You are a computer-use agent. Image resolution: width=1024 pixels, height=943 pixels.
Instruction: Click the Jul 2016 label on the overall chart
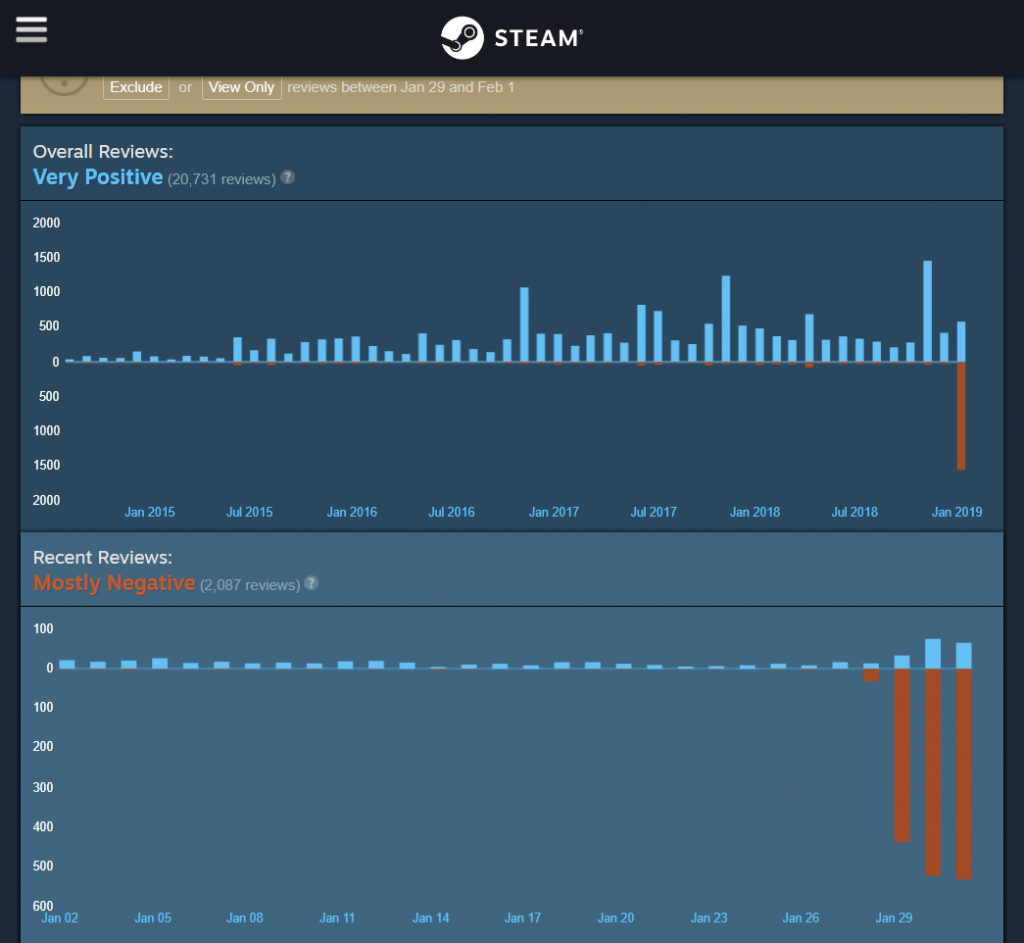click(x=451, y=511)
